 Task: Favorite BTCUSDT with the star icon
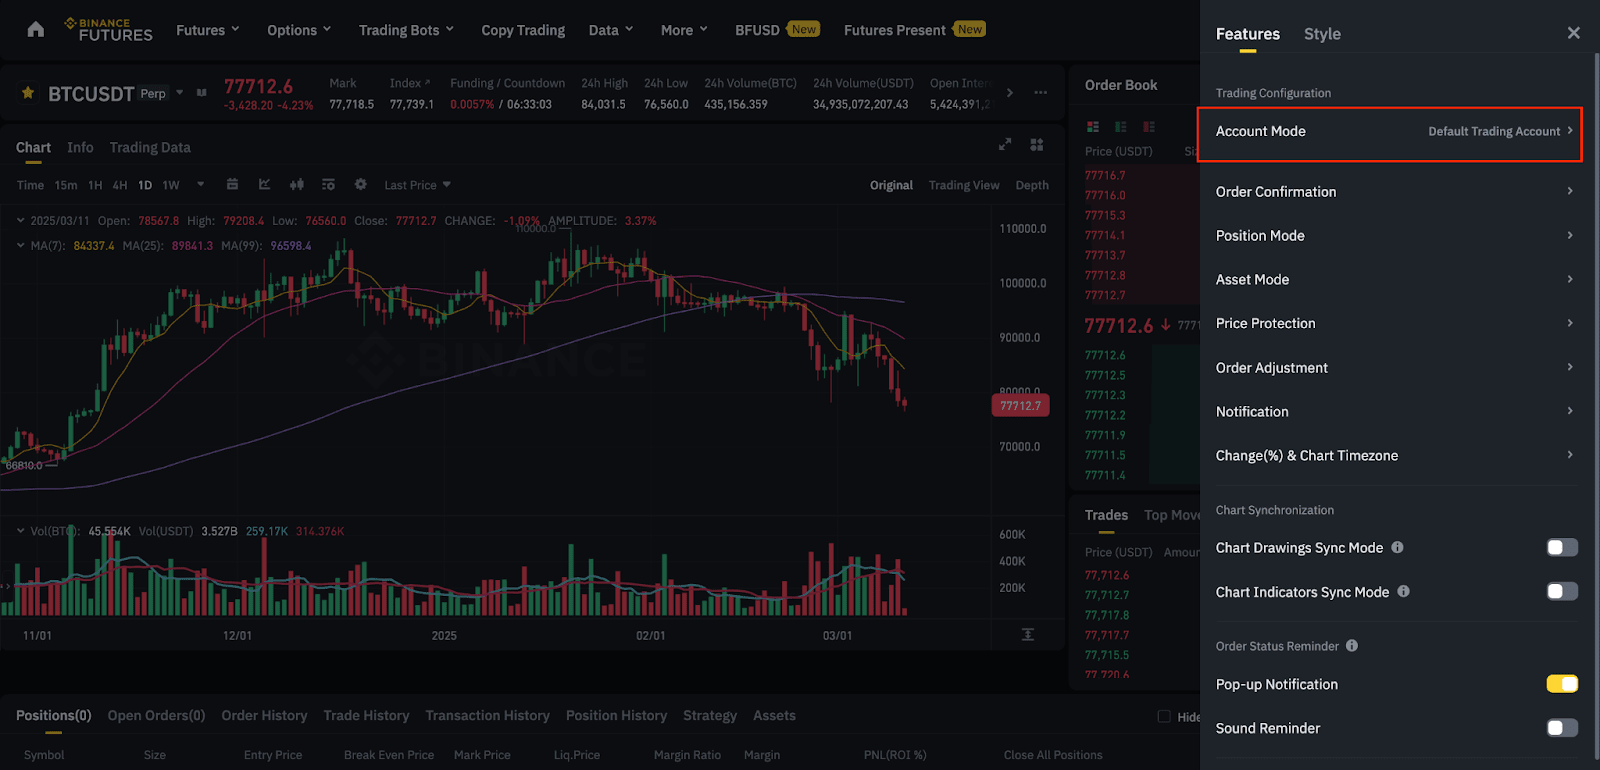tap(28, 93)
